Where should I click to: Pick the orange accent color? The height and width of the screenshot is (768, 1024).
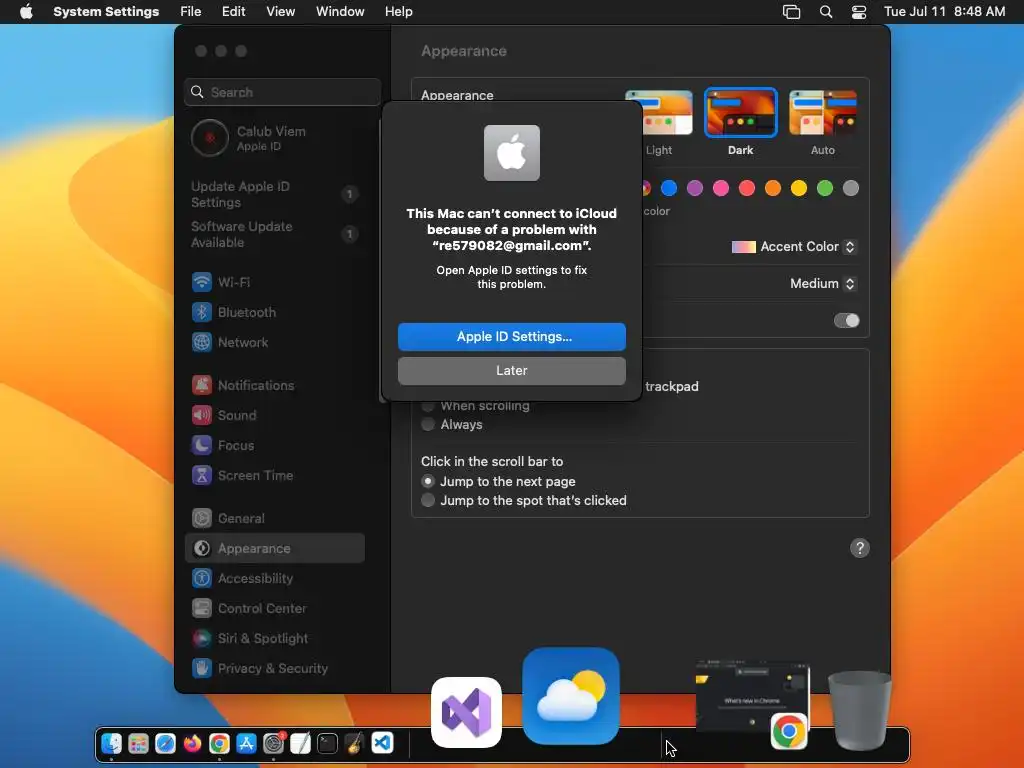[773, 188]
